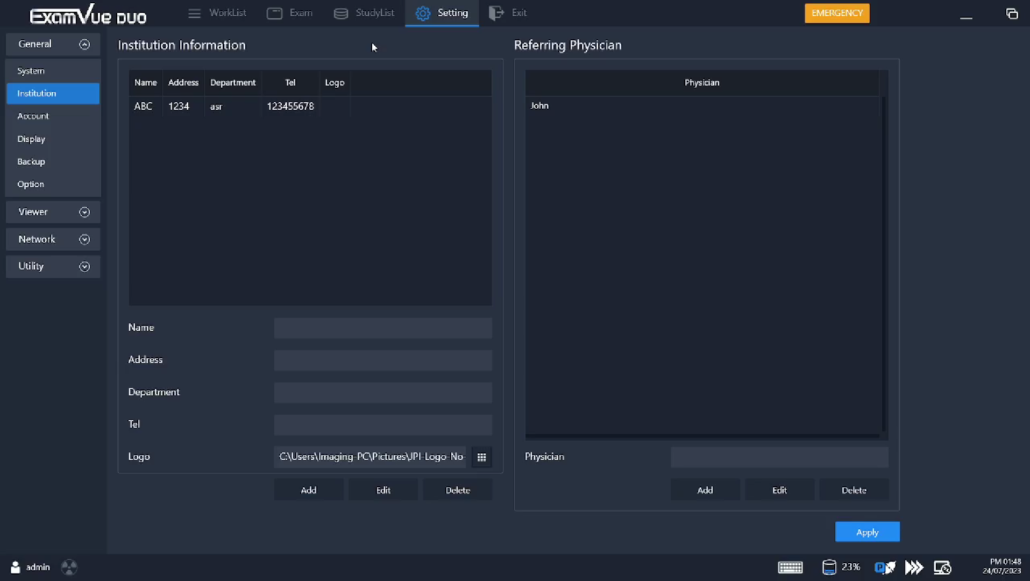Screen dimensions: 1030x581
Task: Apply the institution settings
Action: [866, 531]
